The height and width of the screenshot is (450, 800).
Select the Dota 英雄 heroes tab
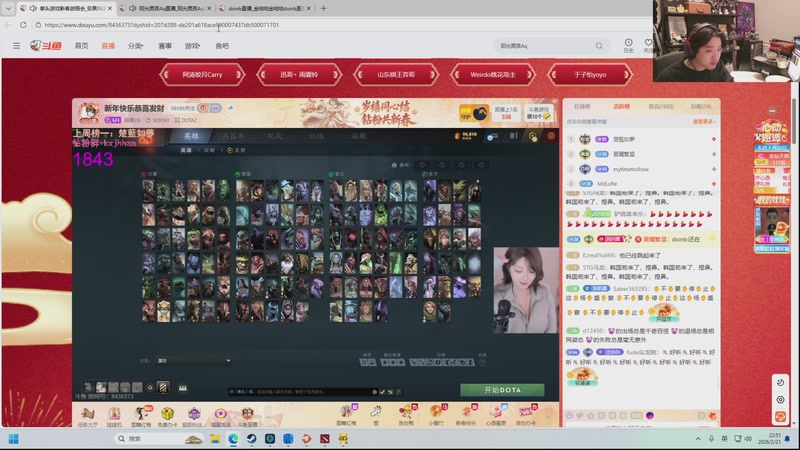[x=191, y=136]
